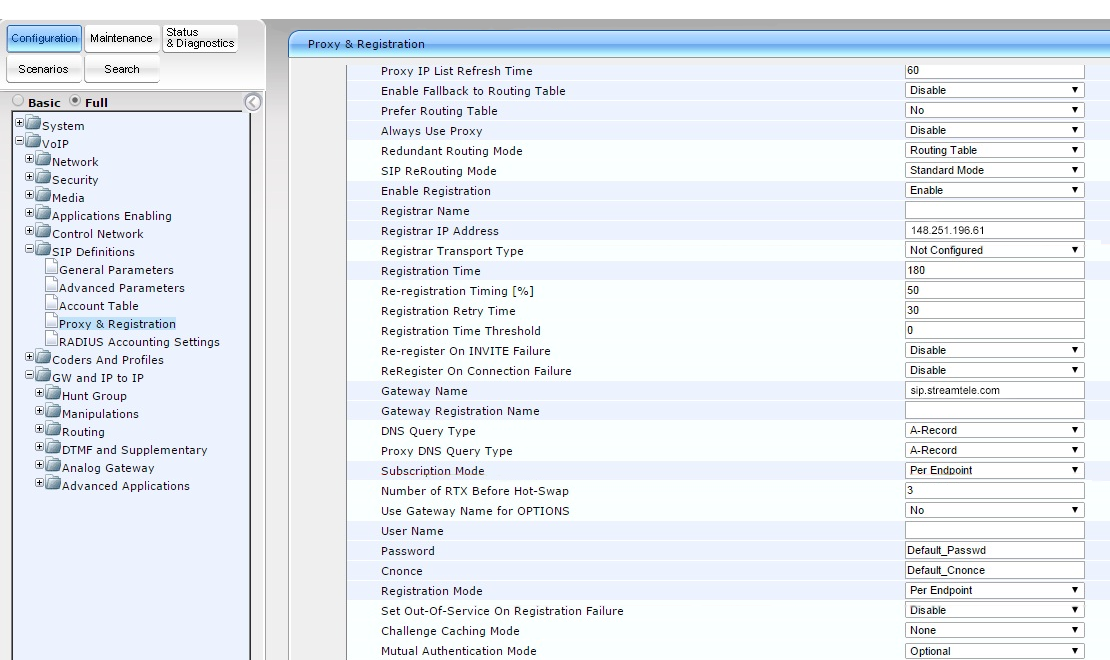1110x660 pixels.
Task: Select the Basic view radio button
Action: click(x=19, y=103)
